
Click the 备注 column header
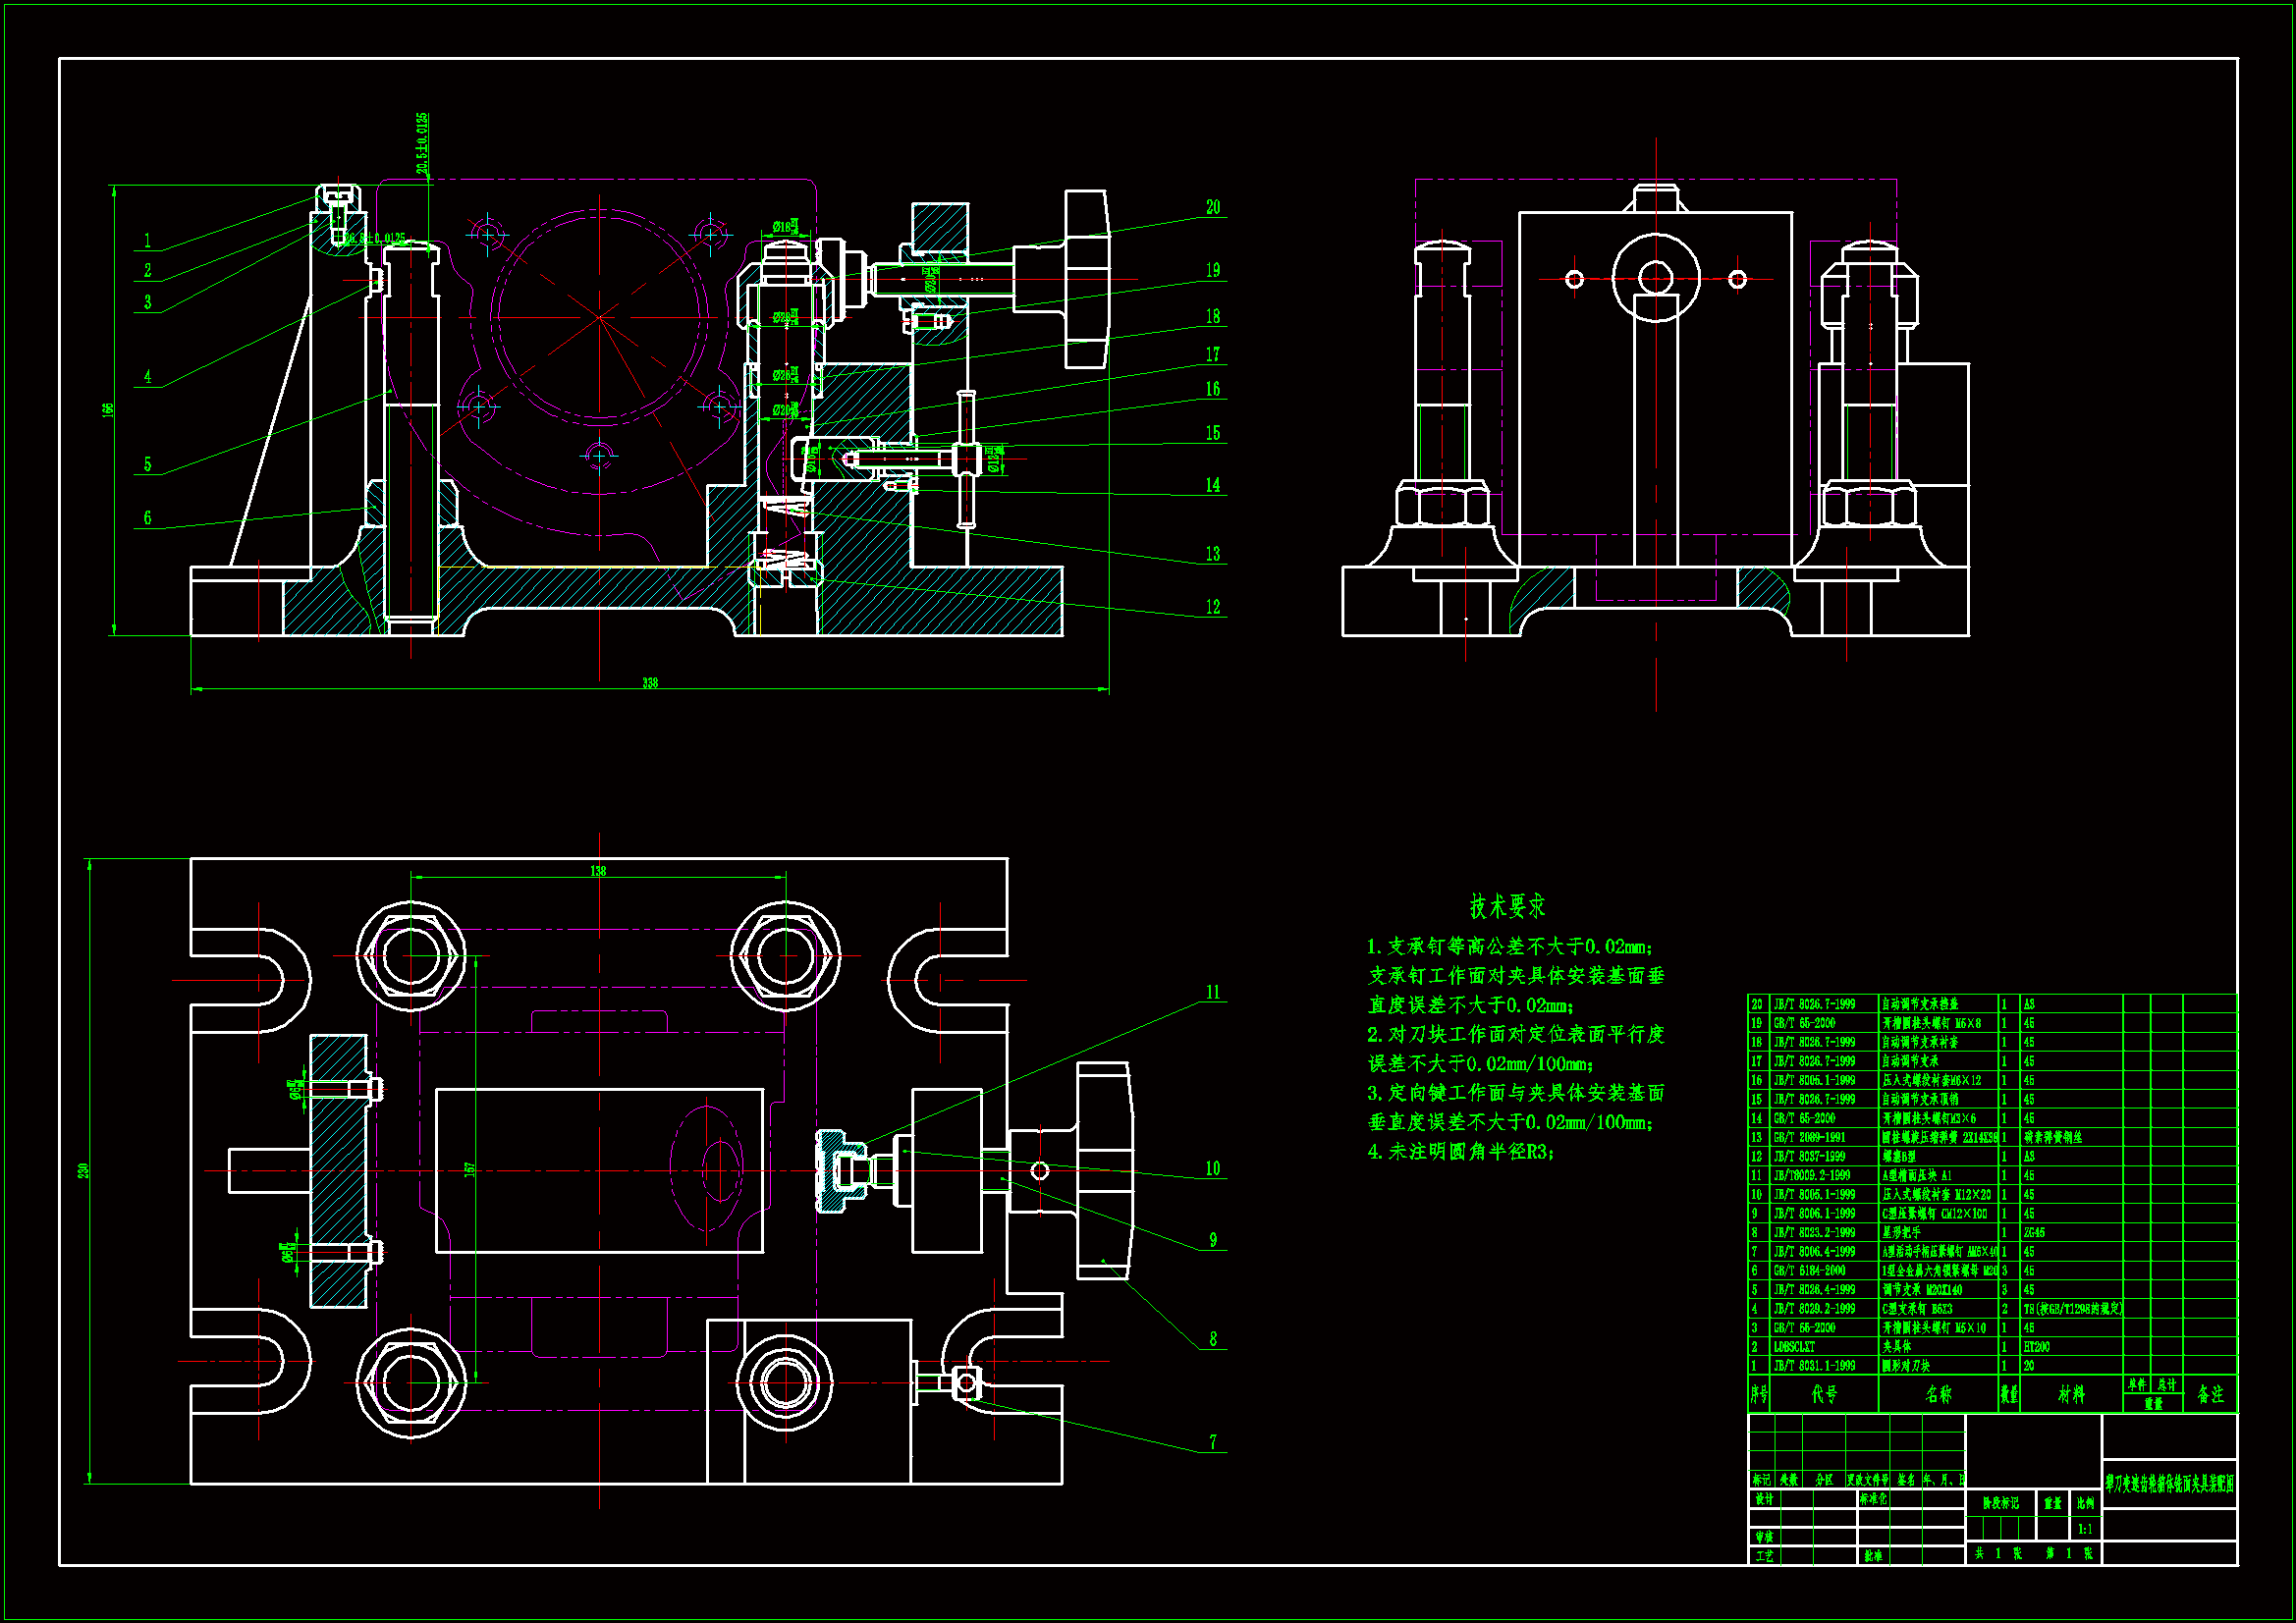(2210, 1394)
